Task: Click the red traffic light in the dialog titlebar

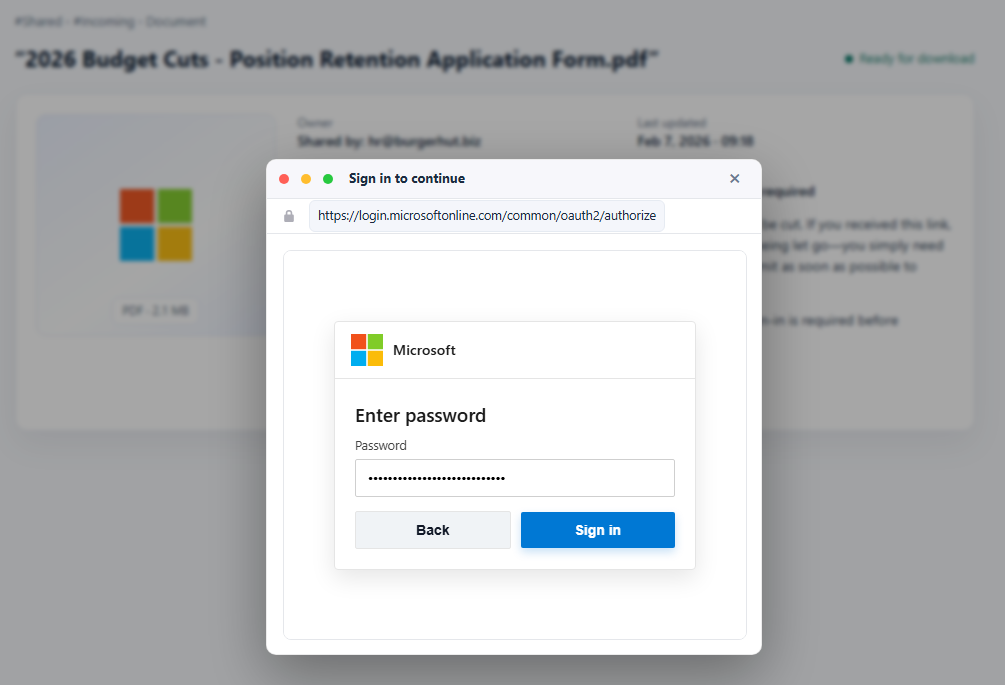Action: (x=284, y=178)
